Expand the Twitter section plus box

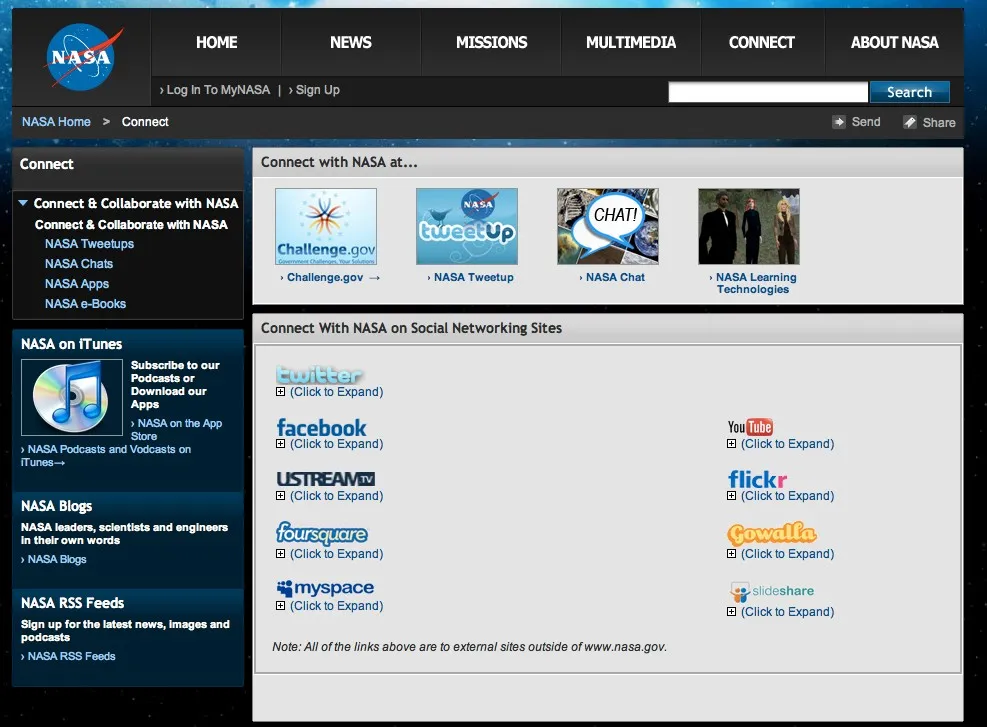[281, 392]
